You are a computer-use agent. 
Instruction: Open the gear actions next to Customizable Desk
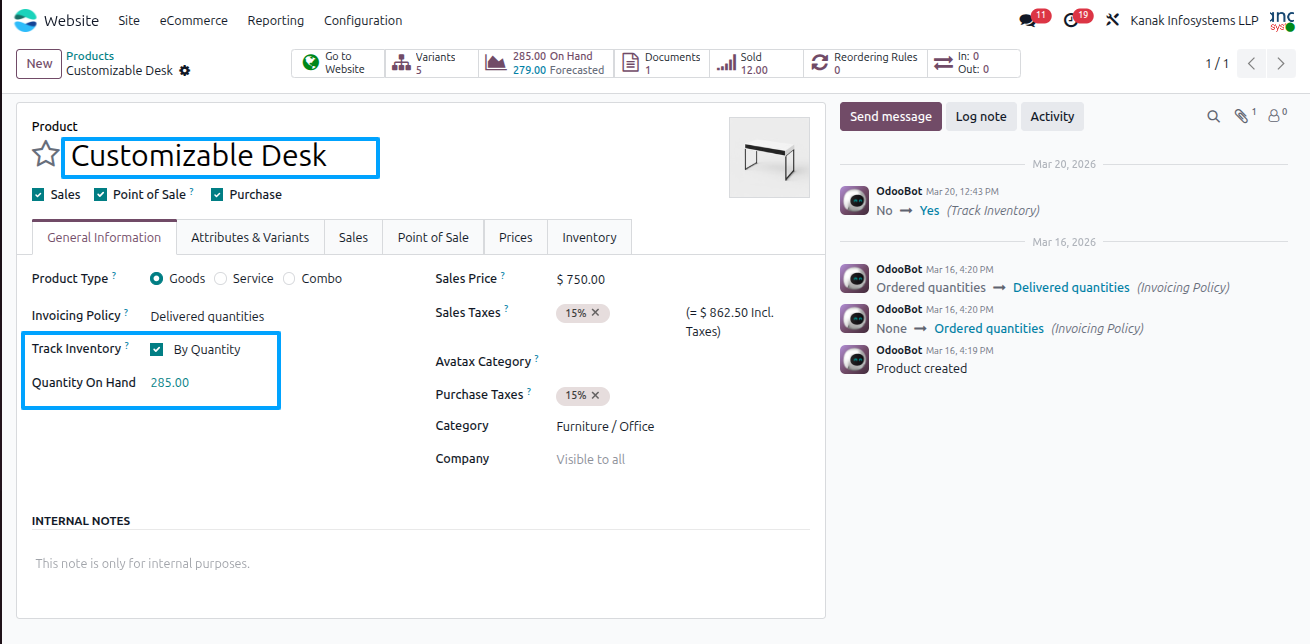[184, 71]
